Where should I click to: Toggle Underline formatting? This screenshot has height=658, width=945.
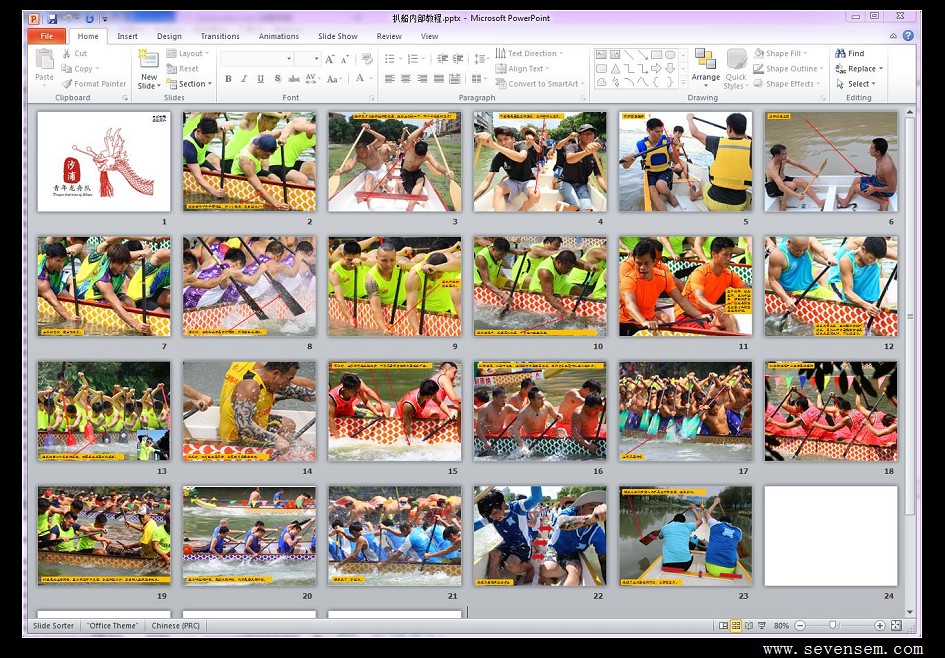(260, 78)
